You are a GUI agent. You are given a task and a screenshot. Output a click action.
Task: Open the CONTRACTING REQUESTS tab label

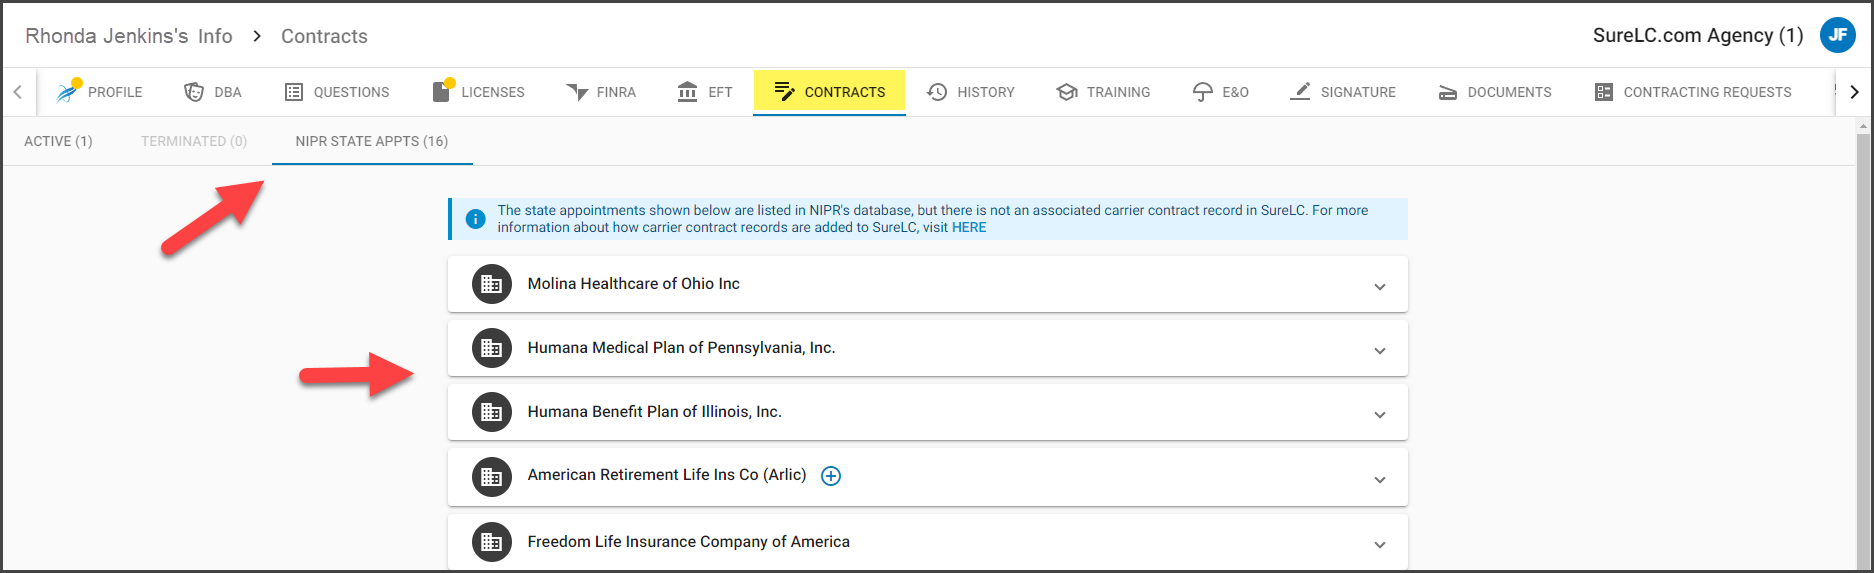[1707, 92]
